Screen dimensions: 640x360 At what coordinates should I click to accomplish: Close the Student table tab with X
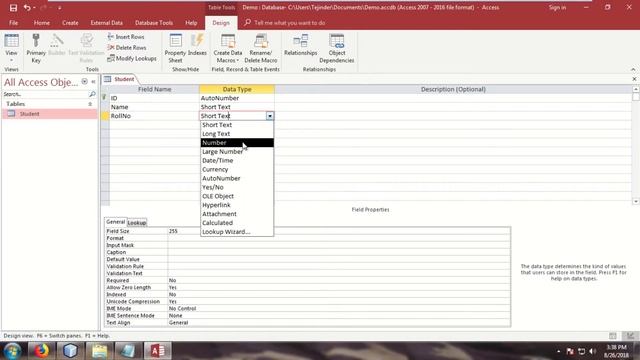tap(634, 79)
